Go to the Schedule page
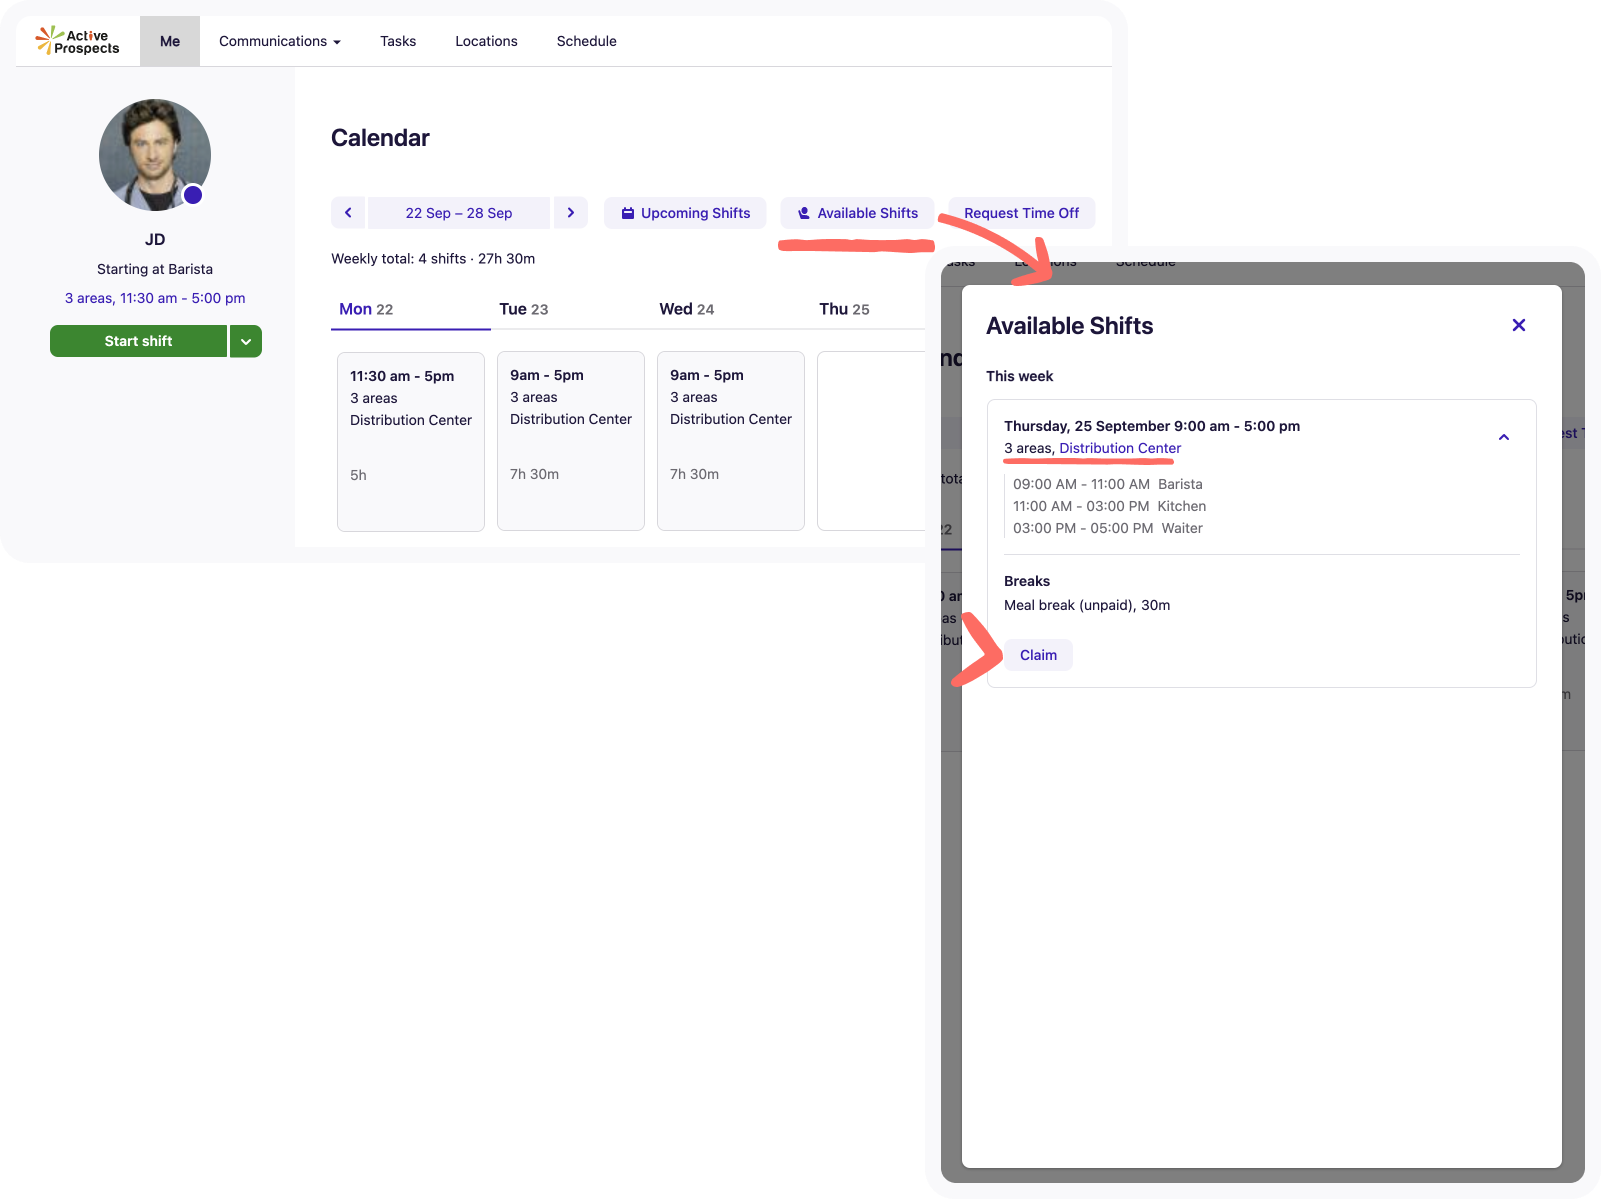Image resolution: width=1601 pixels, height=1199 pixels. (x=586, y=41)
